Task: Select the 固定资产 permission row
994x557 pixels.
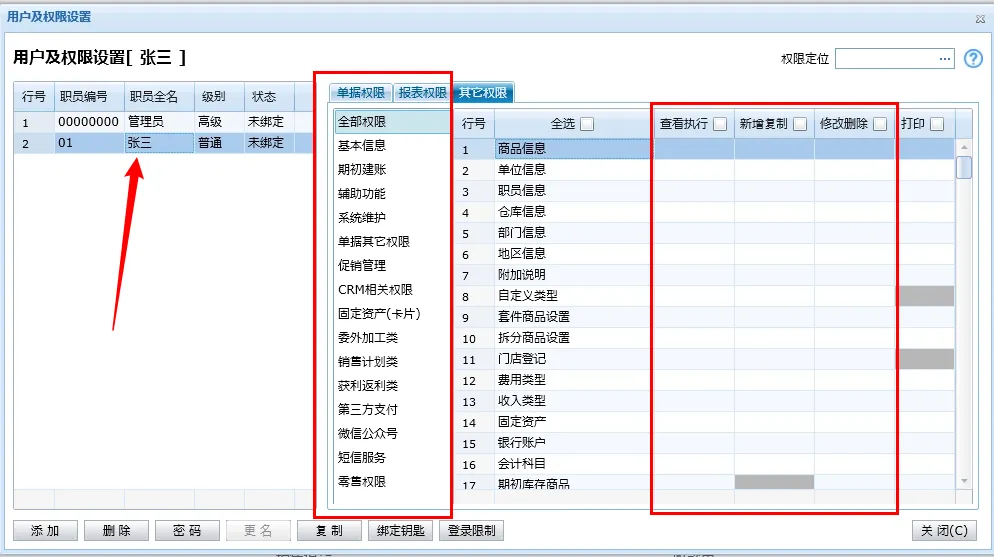Action: coord(704,422)
